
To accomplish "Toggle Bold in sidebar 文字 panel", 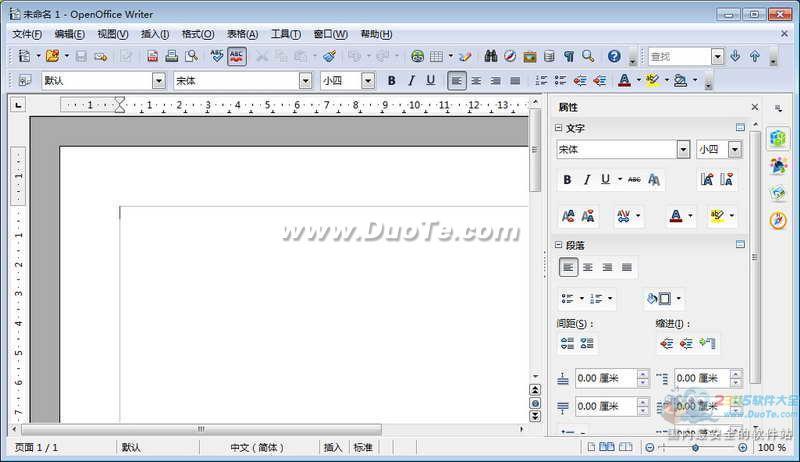I will pos(567,179).
